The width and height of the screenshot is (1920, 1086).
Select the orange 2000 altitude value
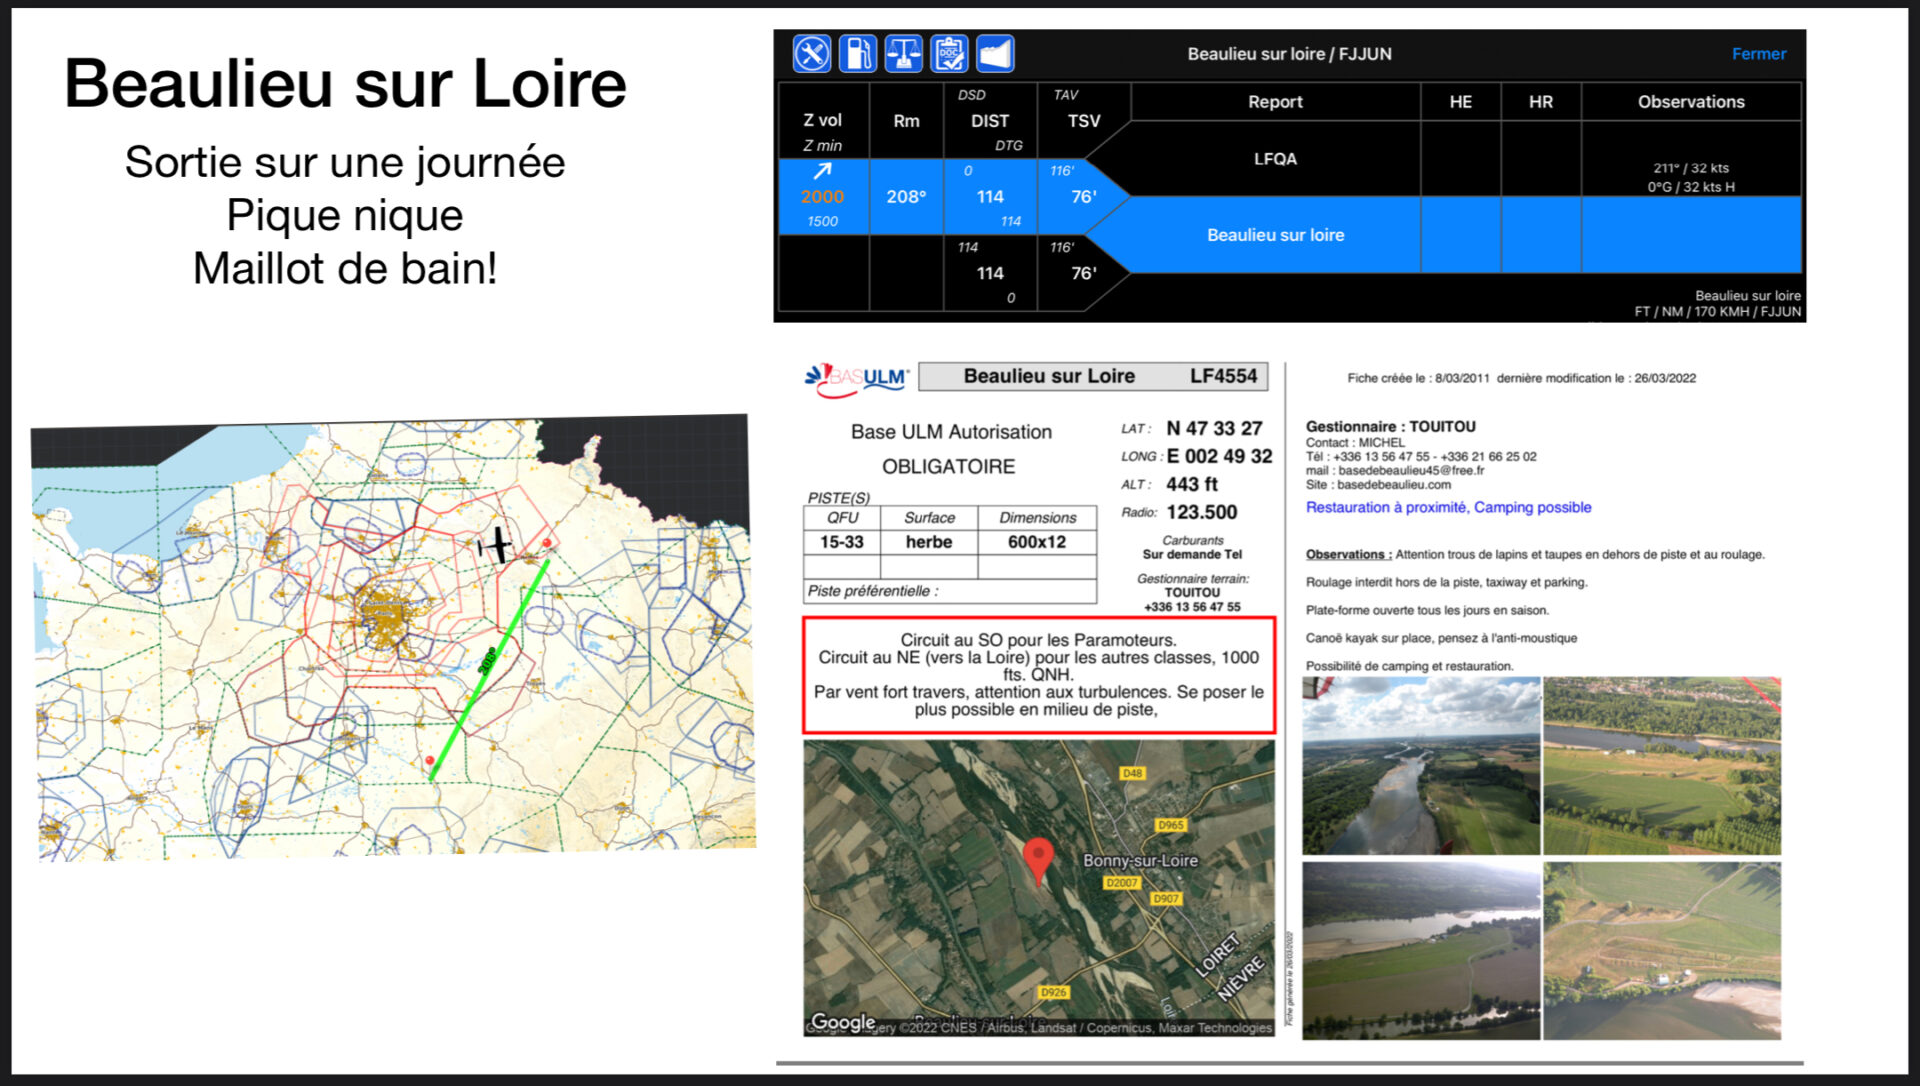point(822,197)
